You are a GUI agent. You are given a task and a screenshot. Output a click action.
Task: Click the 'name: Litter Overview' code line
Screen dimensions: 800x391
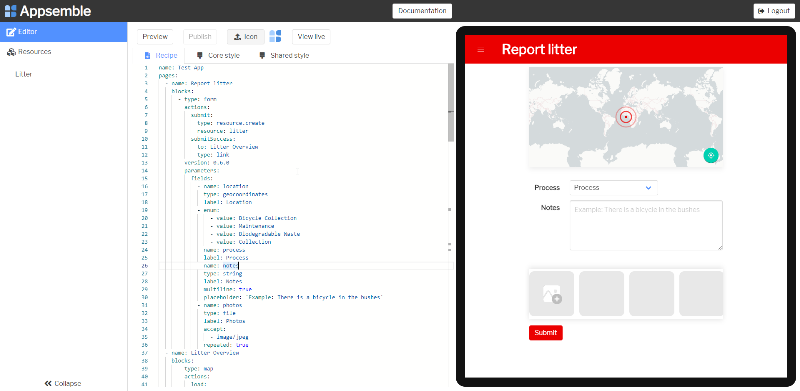tap(203, 353)
